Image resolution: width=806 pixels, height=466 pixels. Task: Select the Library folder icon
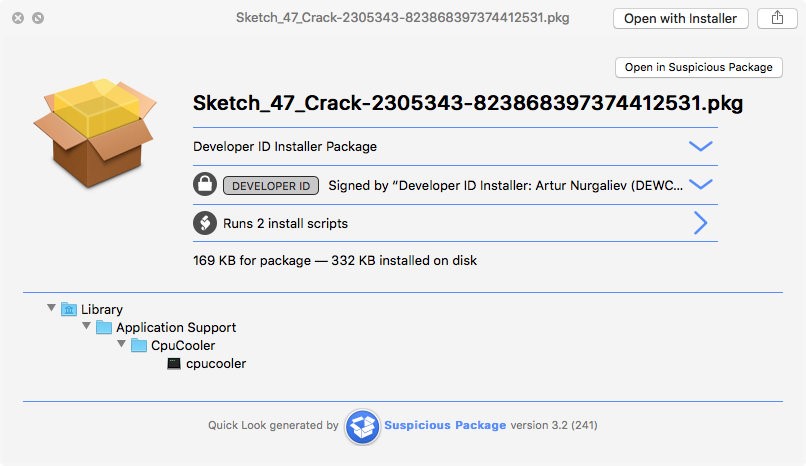pyautogui.click(x=69, y=310)
